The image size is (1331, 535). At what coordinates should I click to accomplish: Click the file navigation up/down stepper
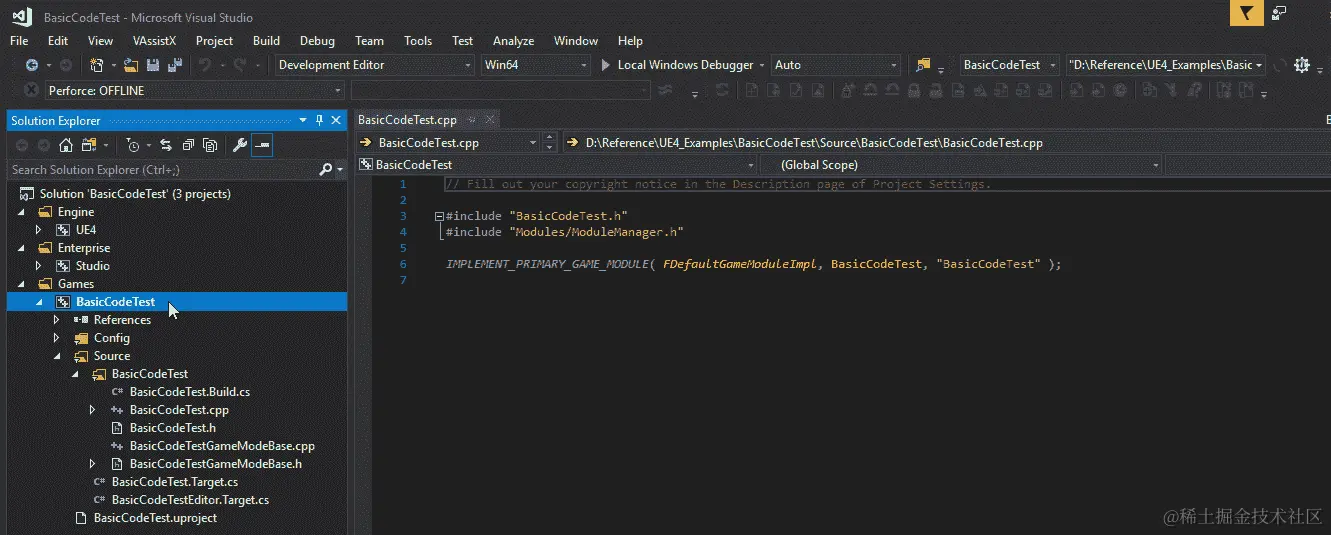pyautogui.click(x=550, y=142)
